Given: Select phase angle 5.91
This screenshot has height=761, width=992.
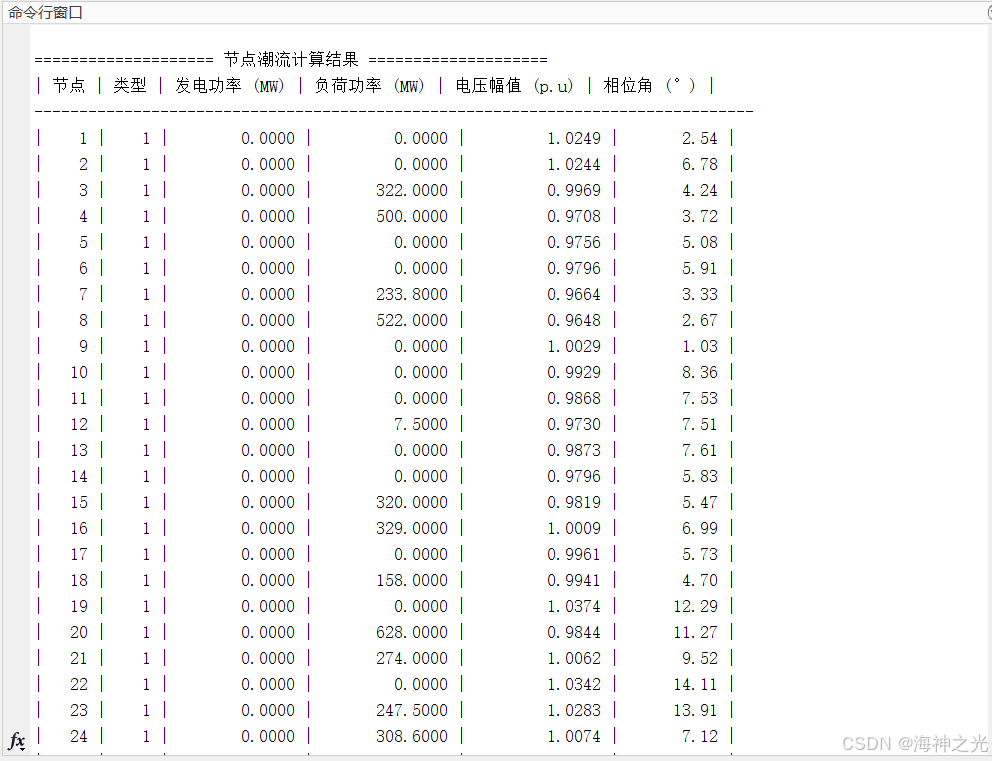Looking at the screenshot, I should point(700,268).
